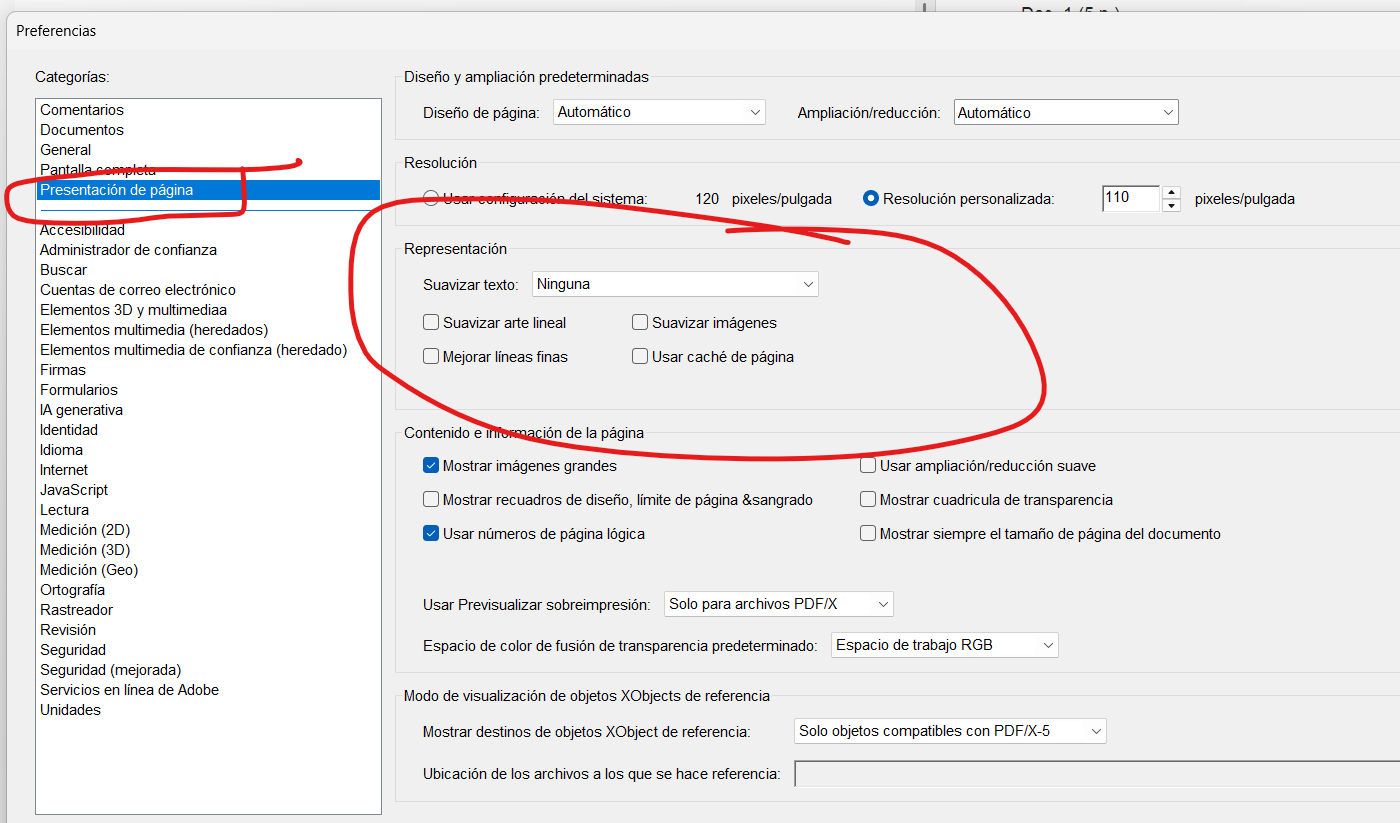Select Resolución personalizada radio button
The image size is (1400, 823).
coord(871,199)
